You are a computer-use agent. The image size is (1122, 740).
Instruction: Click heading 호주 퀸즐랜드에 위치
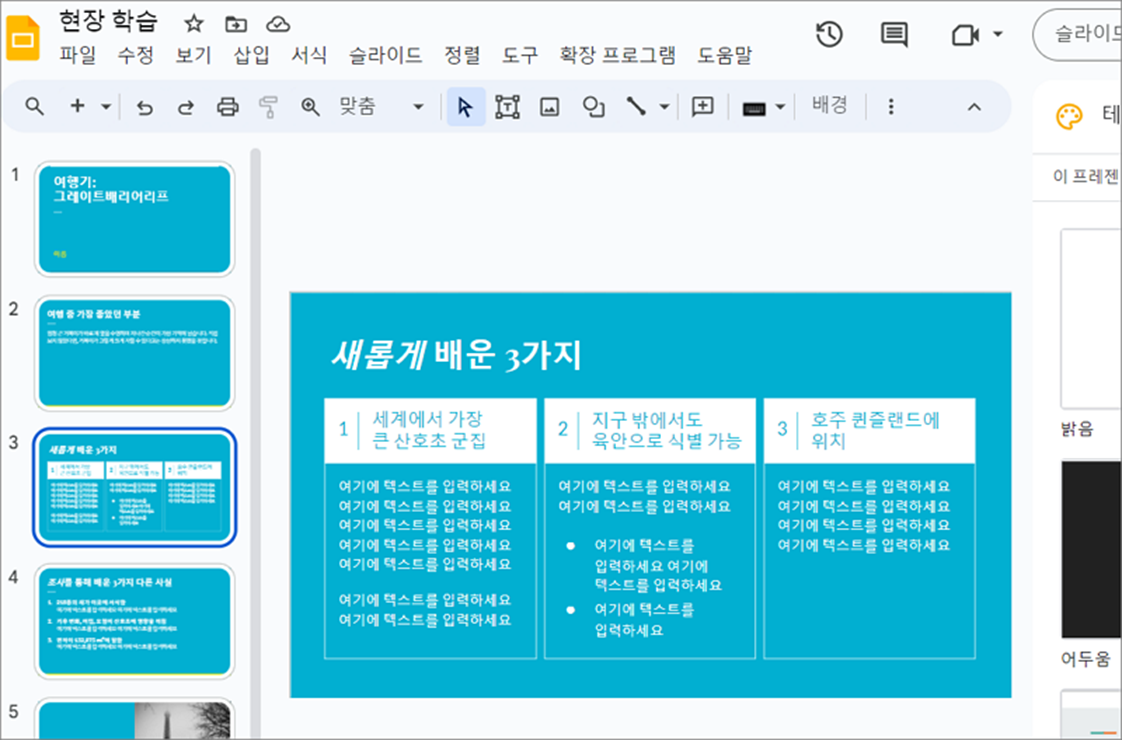coord(875,430)
